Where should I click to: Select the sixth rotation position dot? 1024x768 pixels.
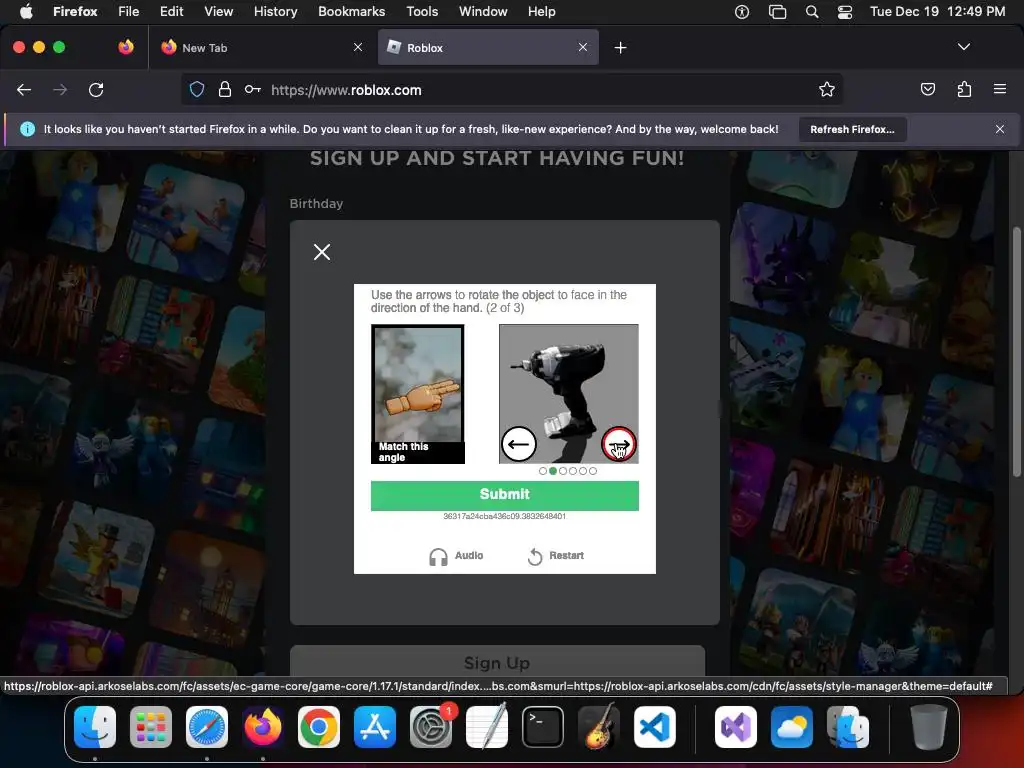click(x=592, y=471)
